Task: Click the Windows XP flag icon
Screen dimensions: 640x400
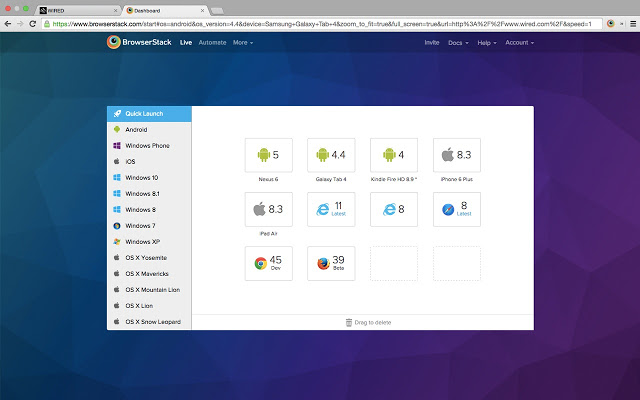Action: tap(117, 242)
